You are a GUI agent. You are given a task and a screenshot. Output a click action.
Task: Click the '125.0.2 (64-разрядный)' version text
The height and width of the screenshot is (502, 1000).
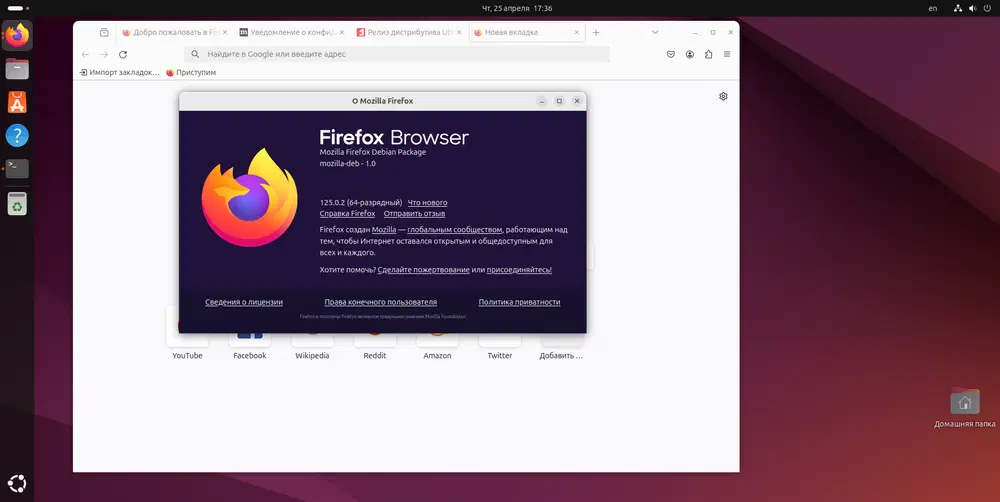[x=361, y=203]
